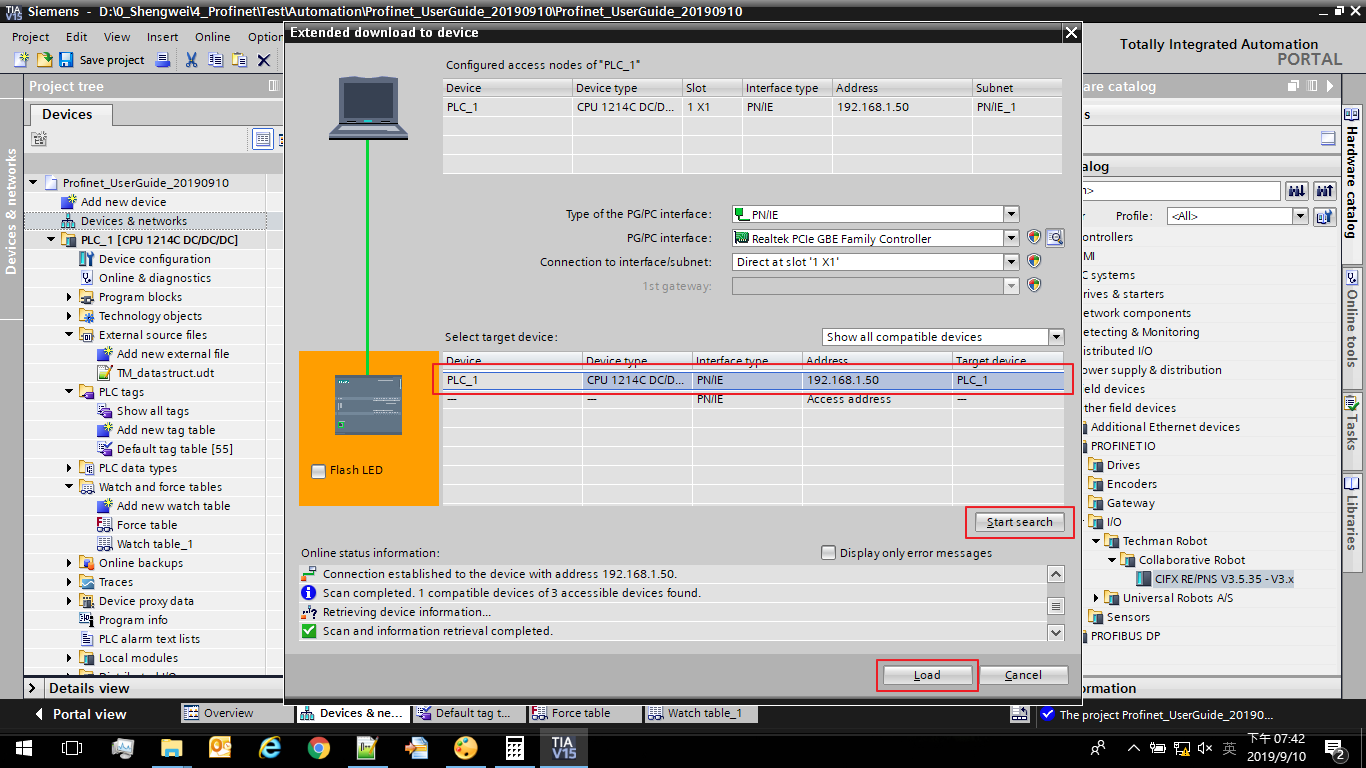Screen dimensions: 1366x768
Task: Click the Start search button
Action: pos(1019,522)
